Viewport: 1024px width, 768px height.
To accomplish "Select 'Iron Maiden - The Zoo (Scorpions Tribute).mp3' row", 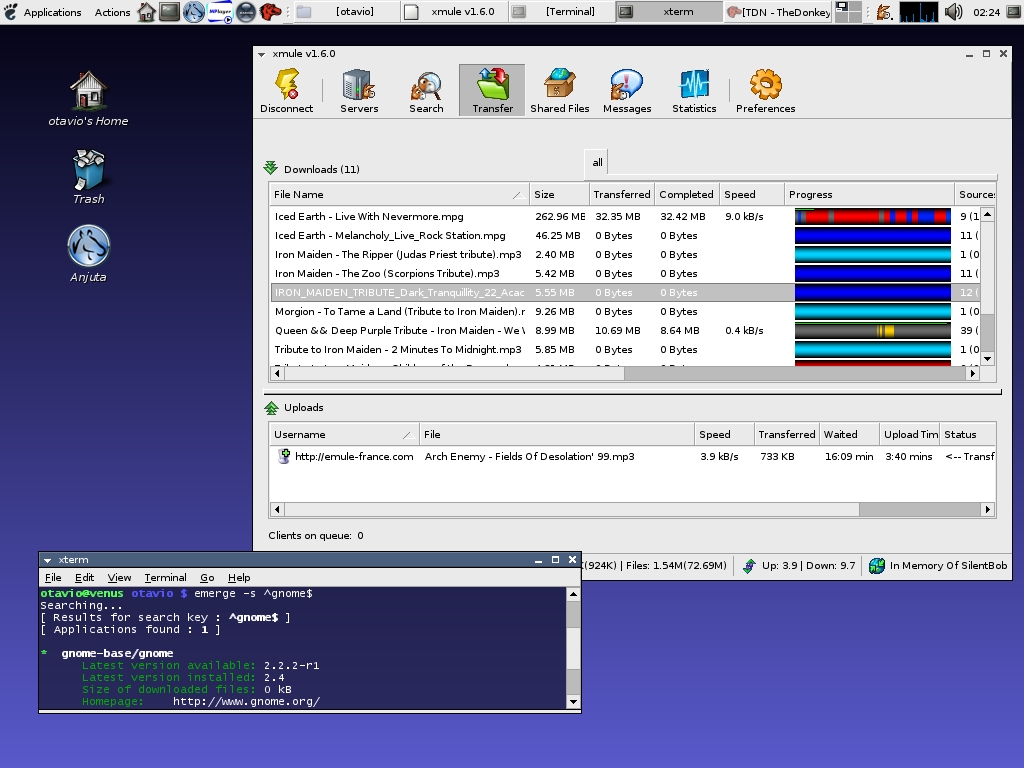I will tap(624, 274).
